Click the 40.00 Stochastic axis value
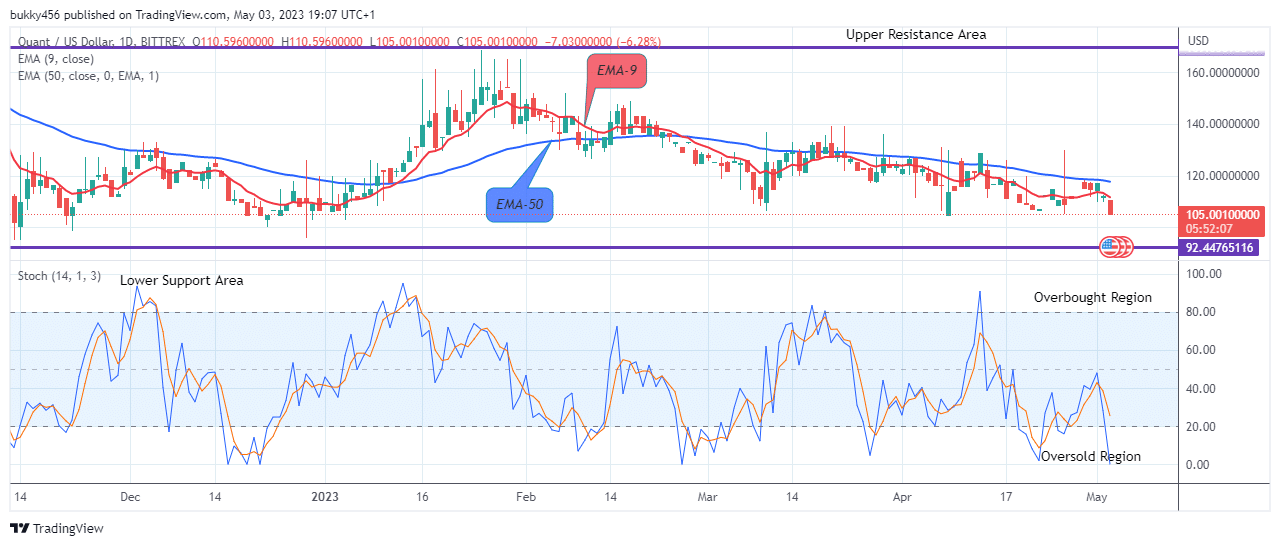The image size is (1280, 546). click(1201, 388)
